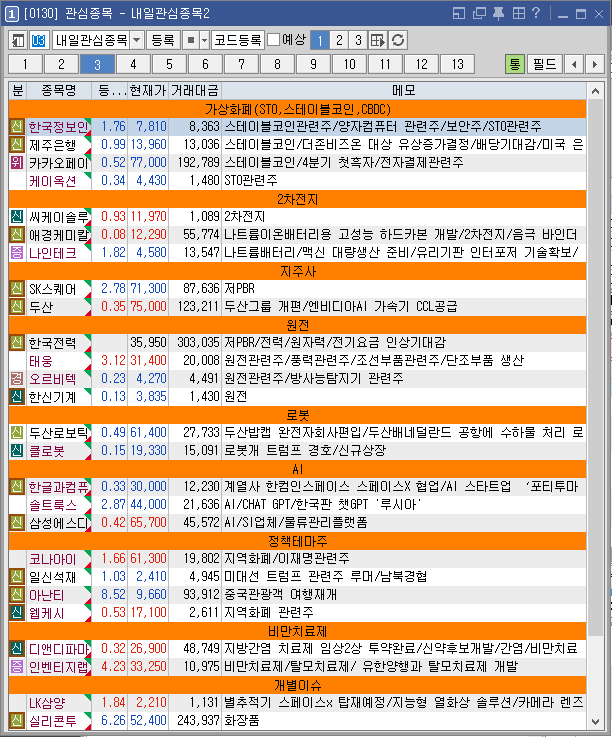
Task: Click the 정책테마주 group header row
Action: (298, 541)
